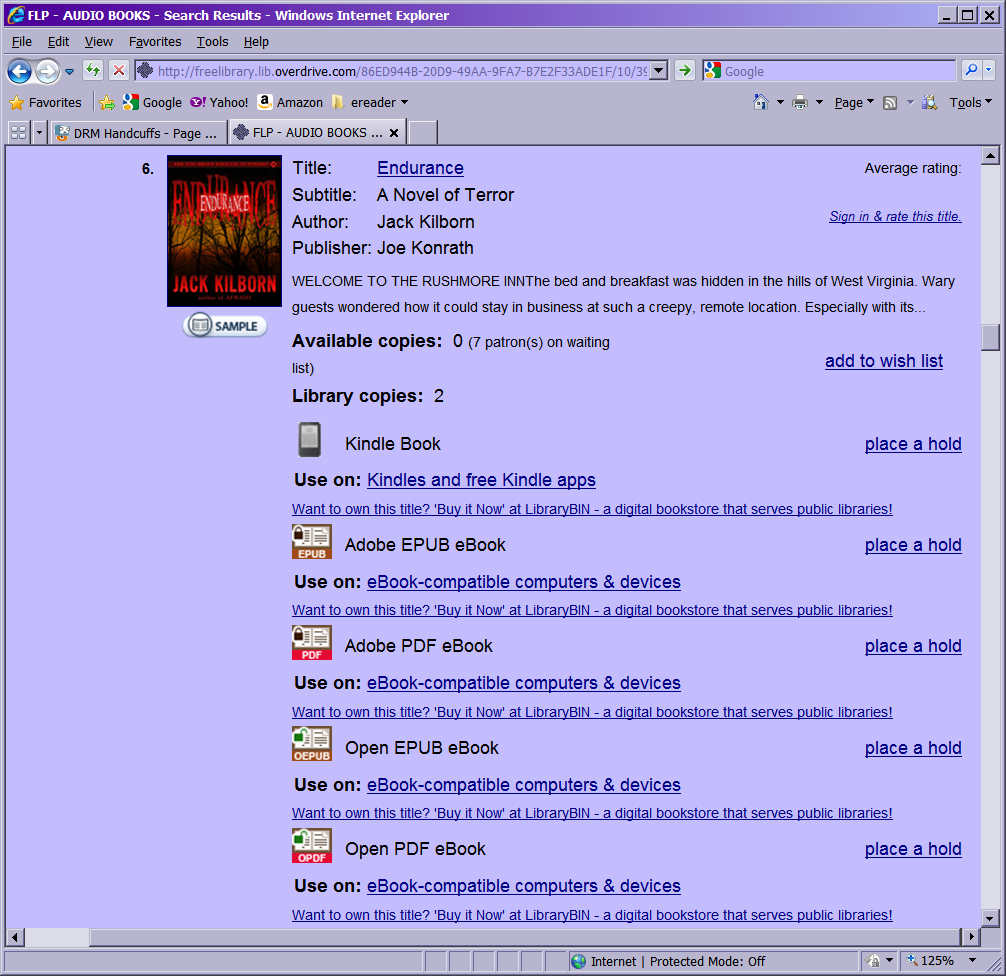Click the Home page icon
Screen dimensions: 1006x976
pyautogui.click(x=761, y=102)
